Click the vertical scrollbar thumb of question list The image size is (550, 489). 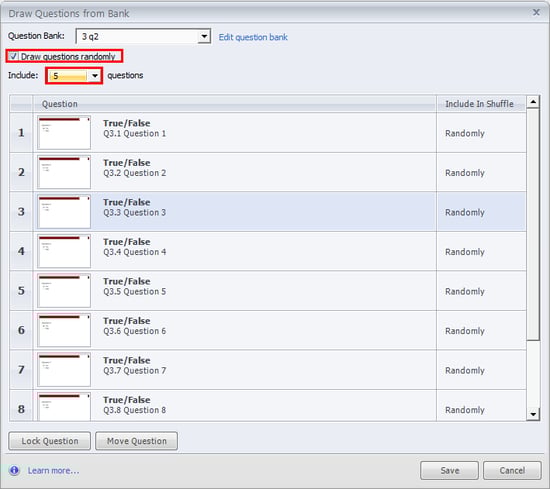(x=533, y=224)
